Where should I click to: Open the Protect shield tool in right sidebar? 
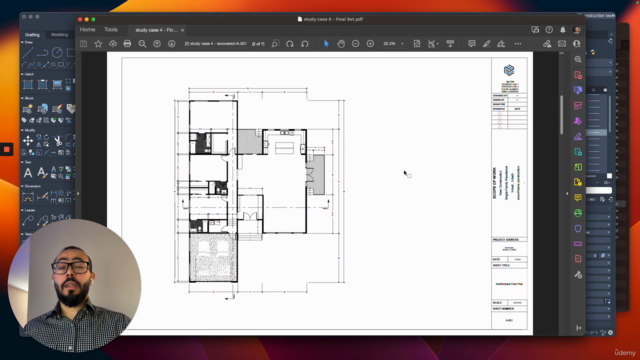[578, 229]
